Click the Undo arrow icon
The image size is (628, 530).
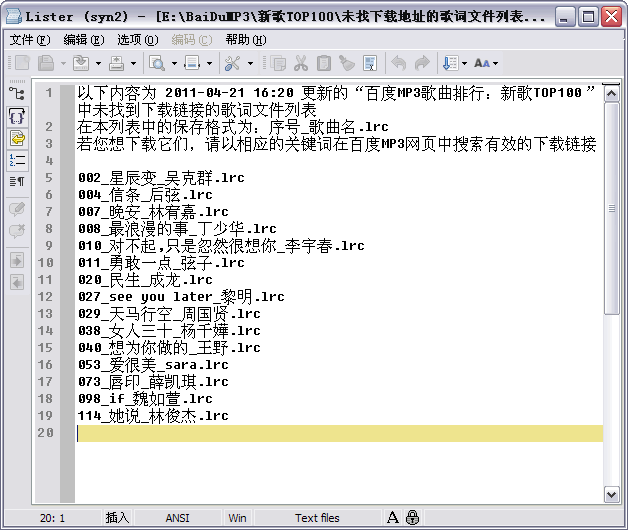click(x=399, y=63)
